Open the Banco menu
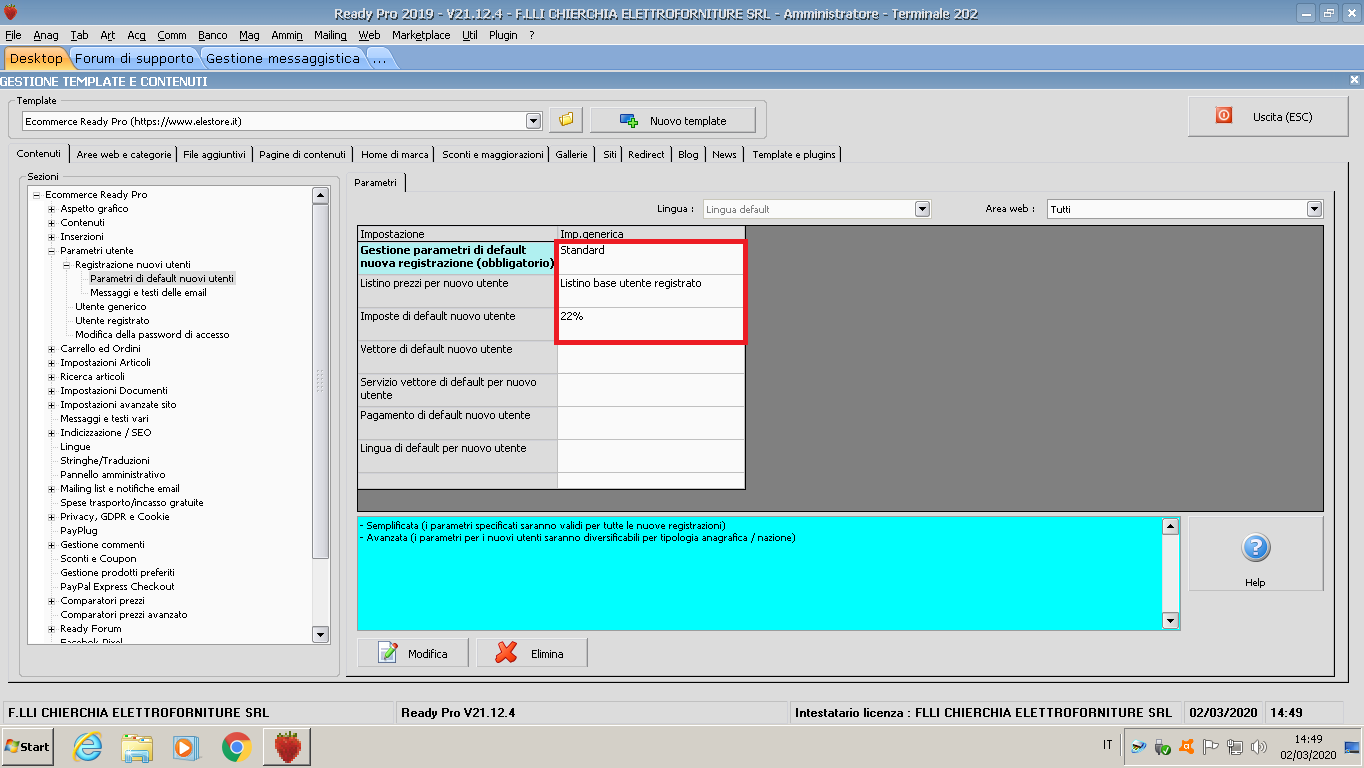Screen dimensions: 1364x768 [213, 34]
